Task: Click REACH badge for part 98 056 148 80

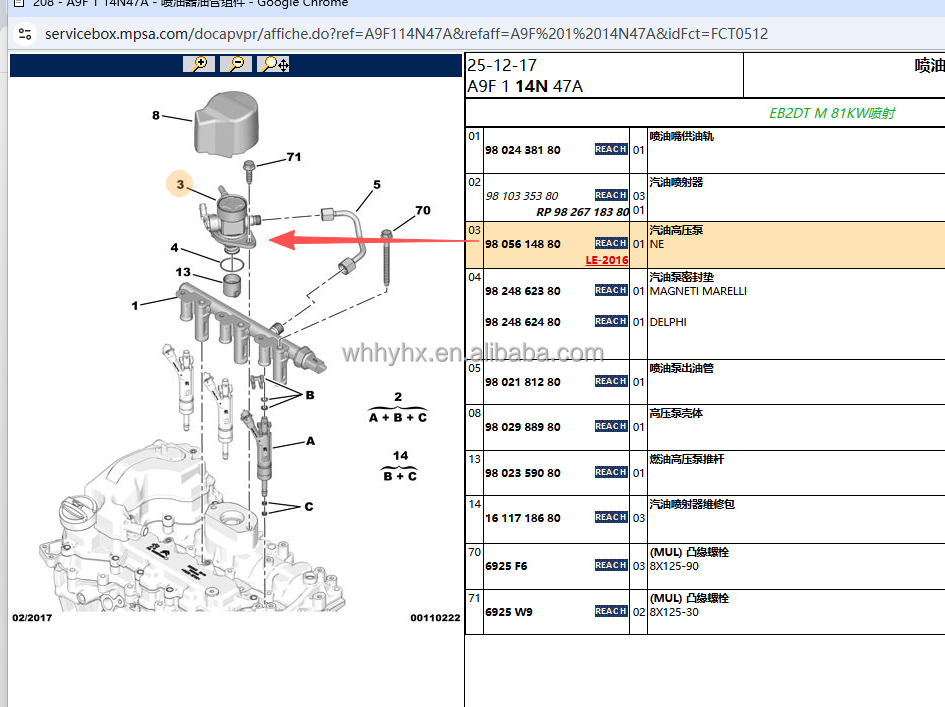Action: (x=611, y=243)
